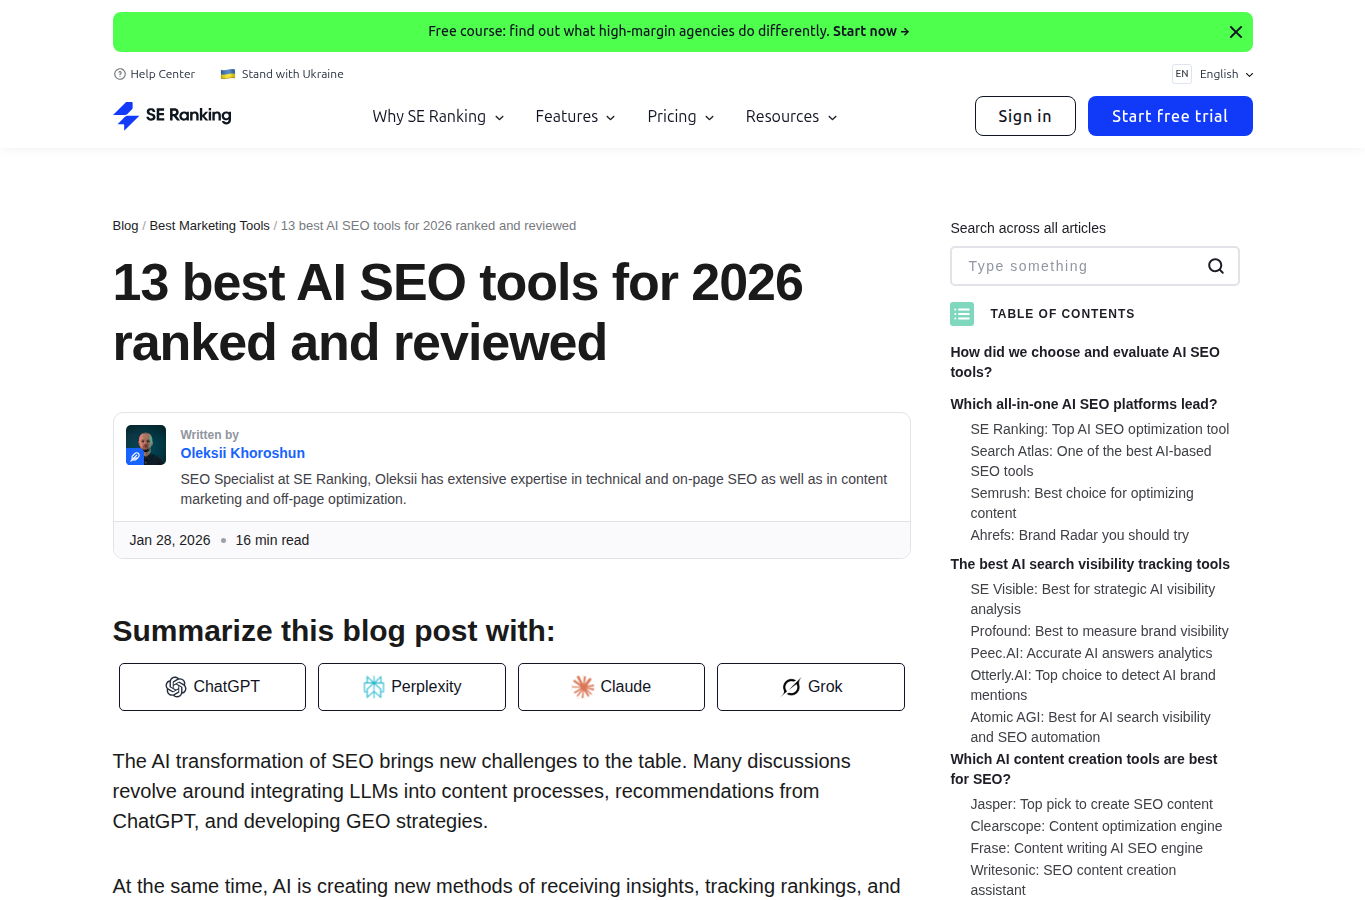This screenshot has width=1365, height=900.
Task: Click Oleksii Khoroshun's author avatar
Action: [146, 445]
